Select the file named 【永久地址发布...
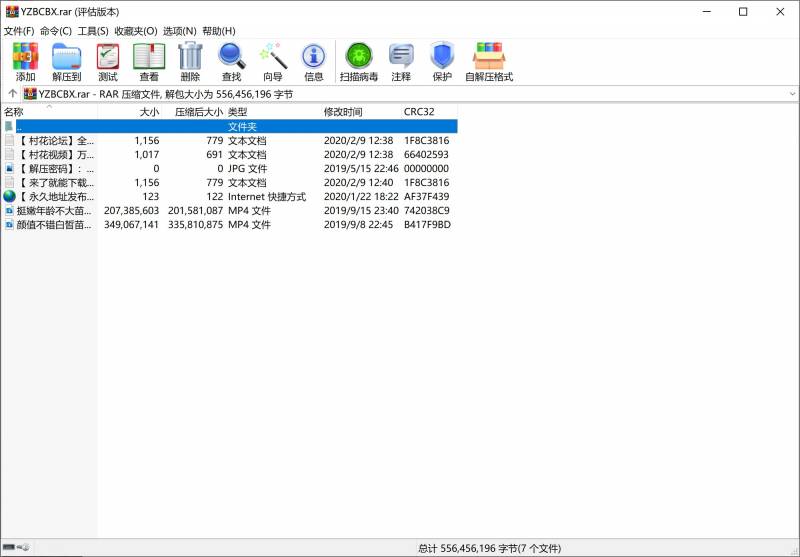The image size is (800, 557). click(56, 196)
